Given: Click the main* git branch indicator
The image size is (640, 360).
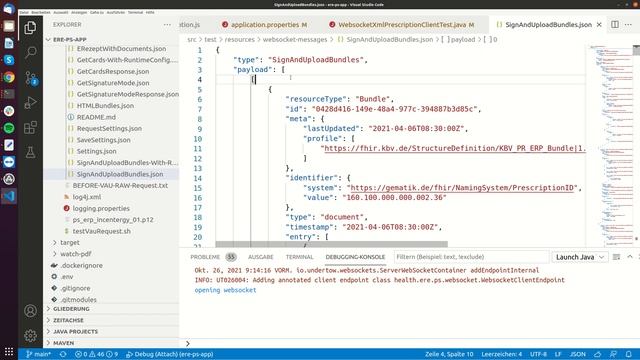Looking at the screenshot, I should 39,354.
